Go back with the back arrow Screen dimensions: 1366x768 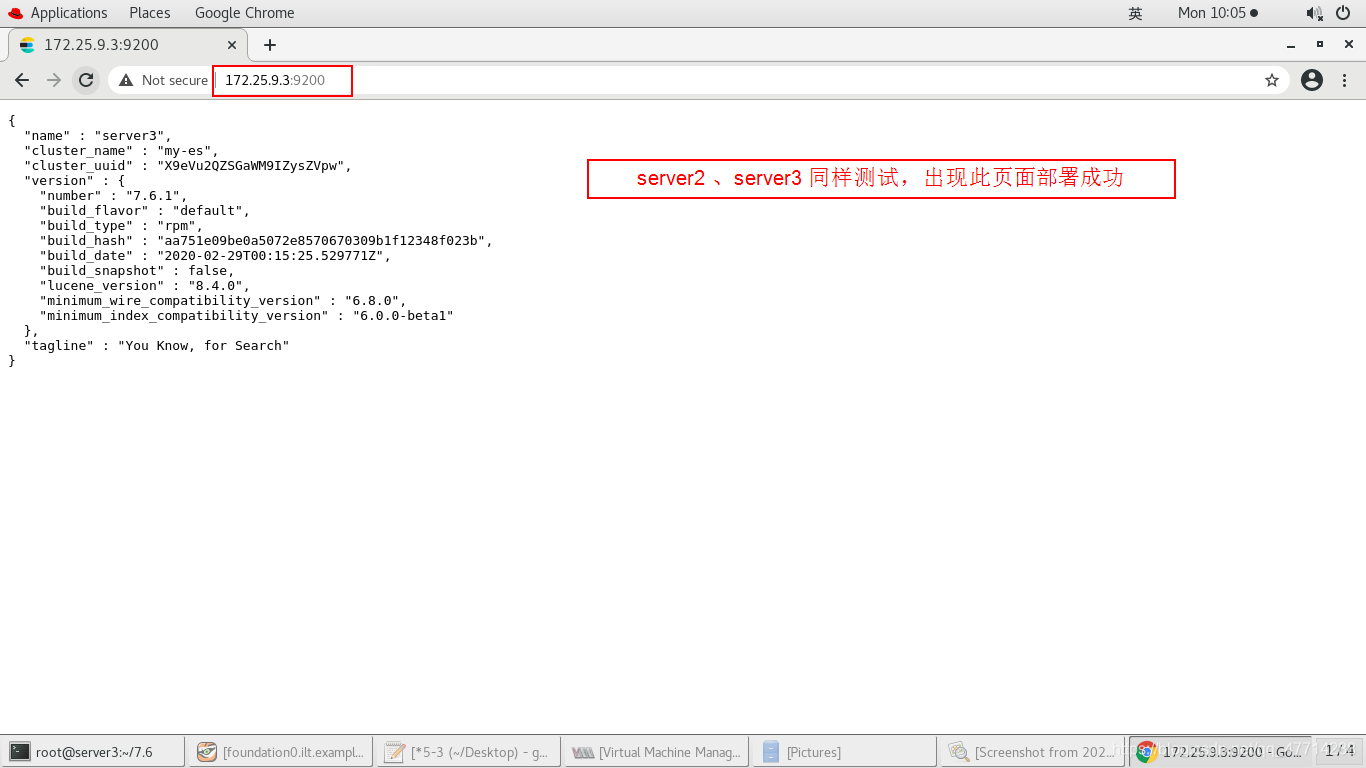(x=22, y=80)
